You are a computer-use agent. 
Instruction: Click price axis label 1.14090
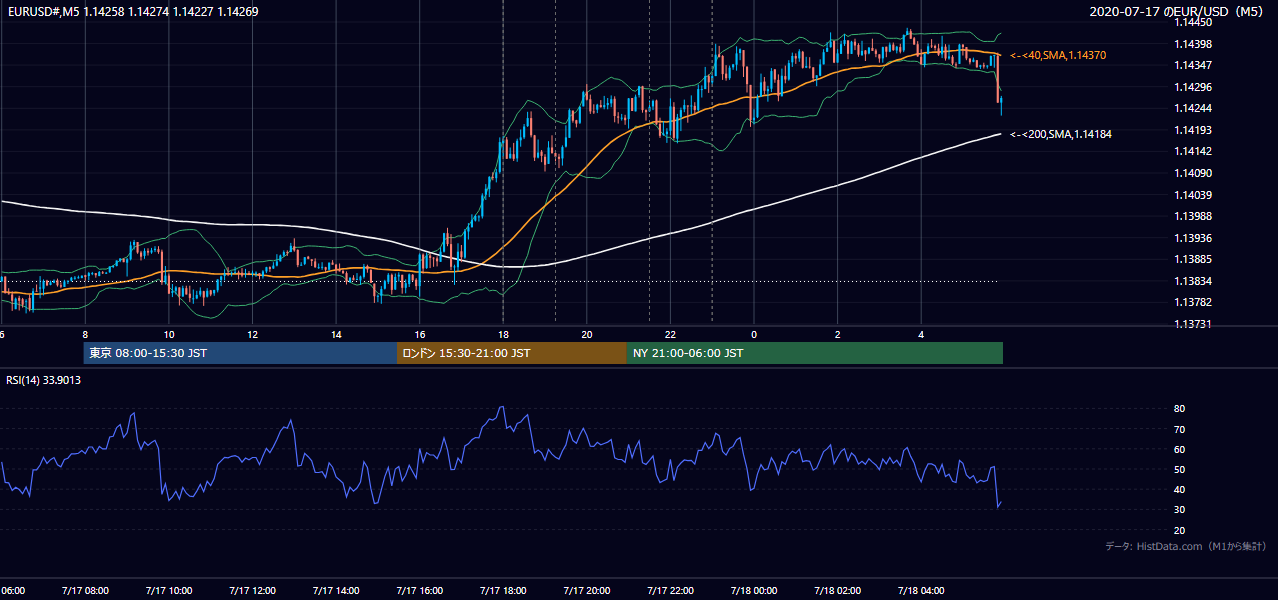point(1194,173)
